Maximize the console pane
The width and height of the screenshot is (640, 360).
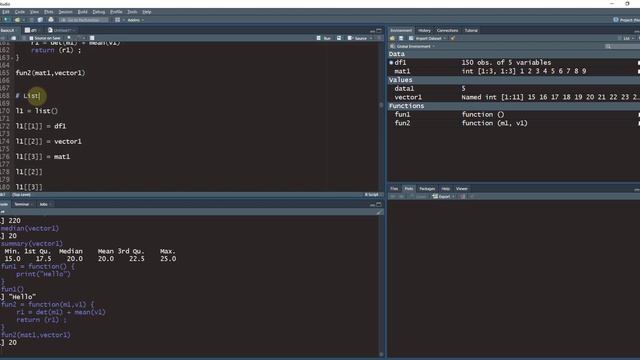pos(379,204)
